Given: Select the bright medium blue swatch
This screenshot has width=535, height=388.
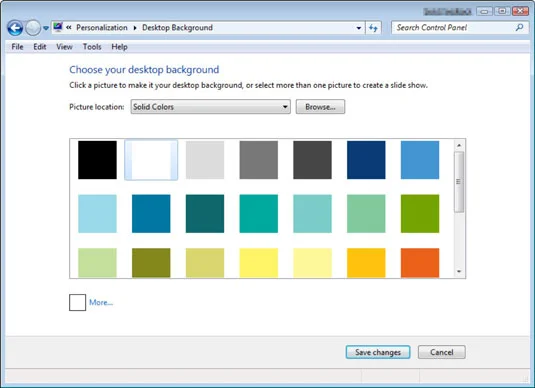Looking at the screenshot, I should click(420, 160).
